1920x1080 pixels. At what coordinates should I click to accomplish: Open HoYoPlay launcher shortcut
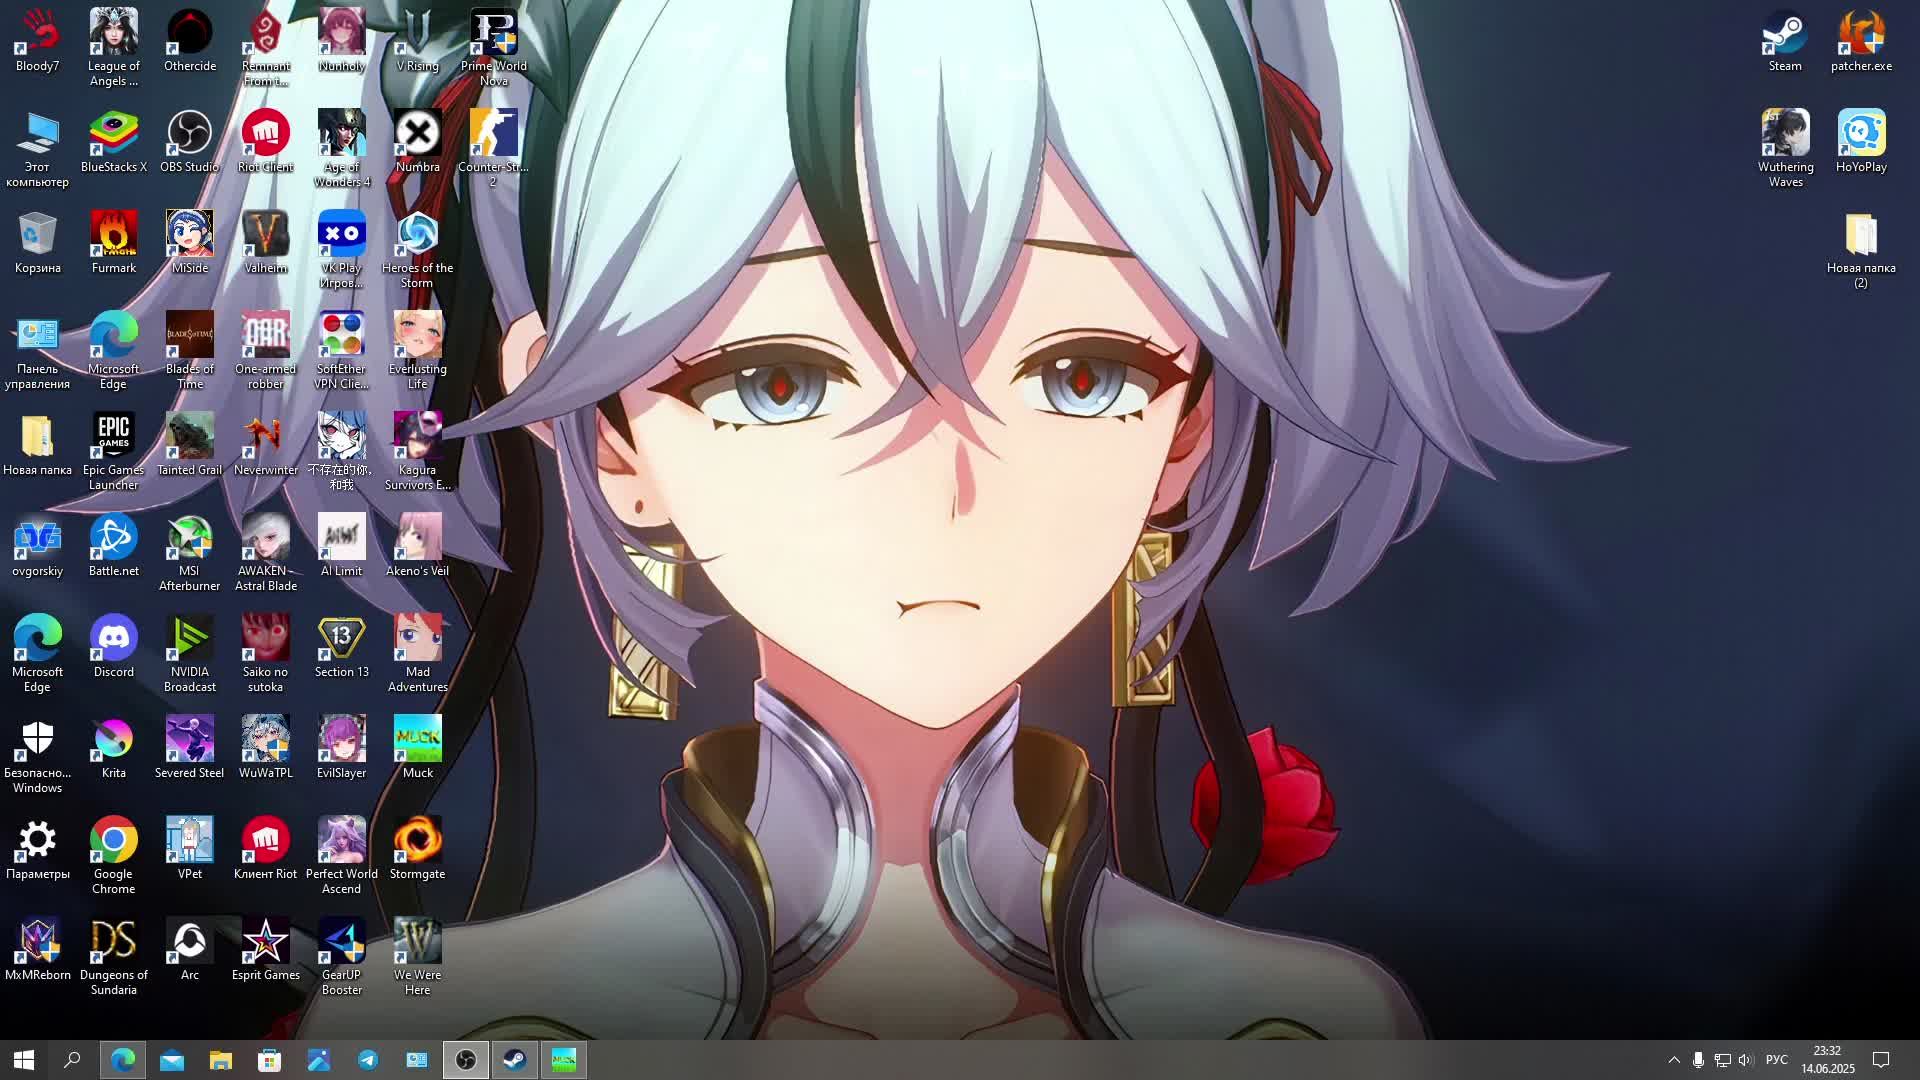click(x=1861, y=142)
